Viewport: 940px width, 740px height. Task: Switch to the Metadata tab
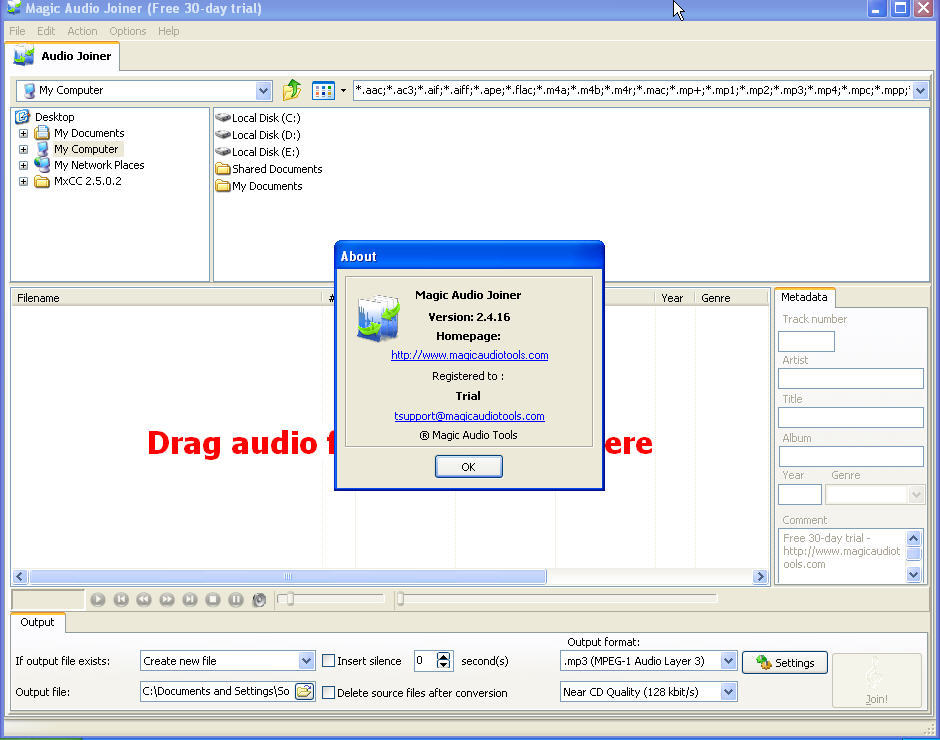click(803, 297)
